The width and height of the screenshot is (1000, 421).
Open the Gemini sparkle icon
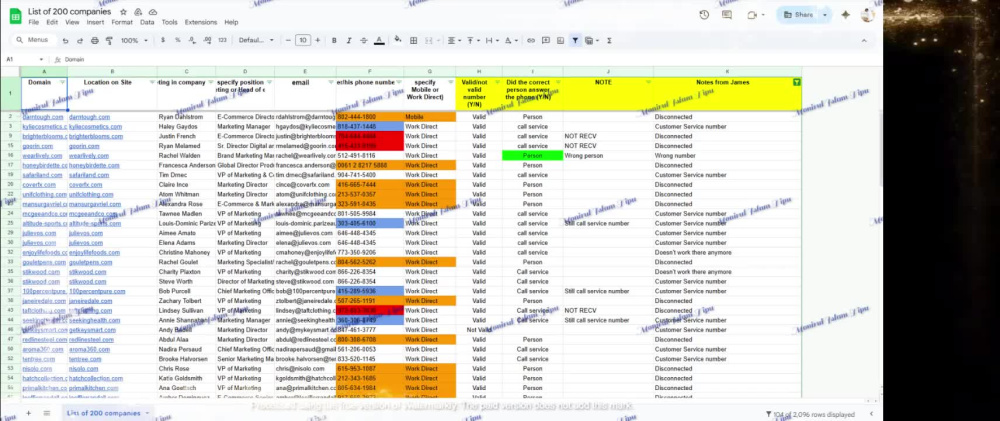pyautogui.click(x=846, y=15)
